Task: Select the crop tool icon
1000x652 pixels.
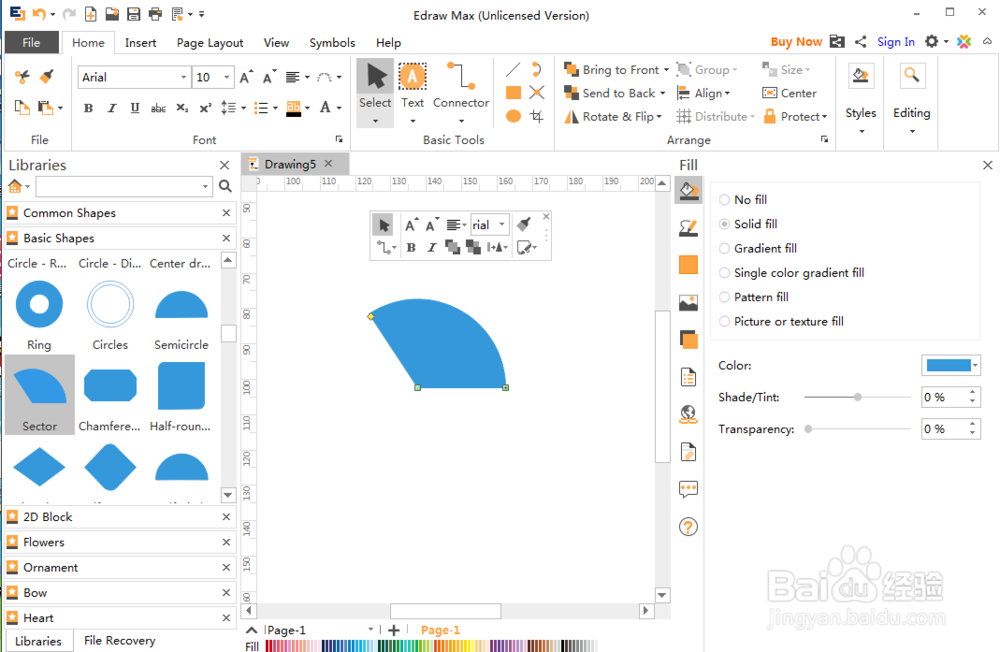Action: click(x=537, y=116)
